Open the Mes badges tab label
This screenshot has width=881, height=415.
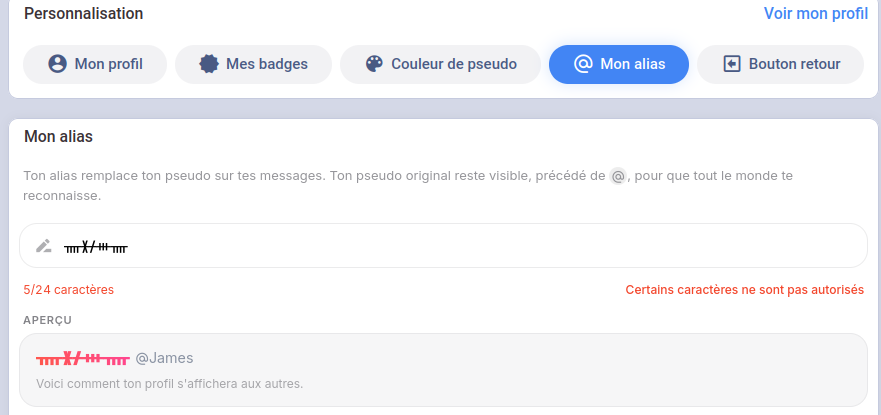click(267, 64)
